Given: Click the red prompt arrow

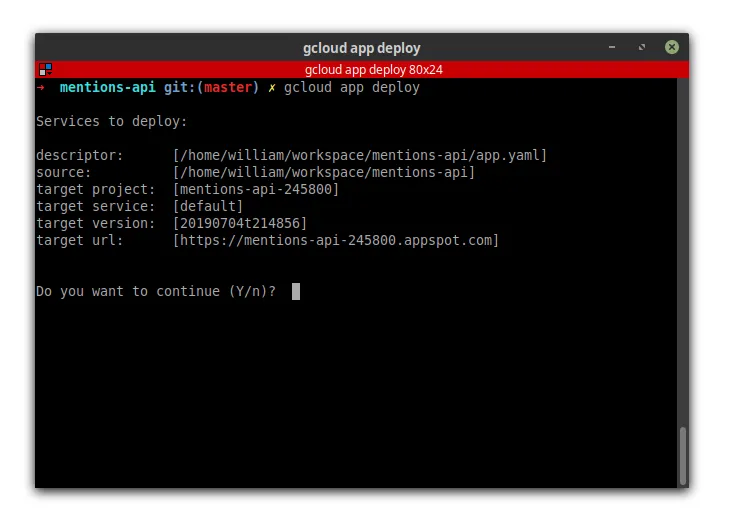Looking at the screenshot, I should (41, 88).
